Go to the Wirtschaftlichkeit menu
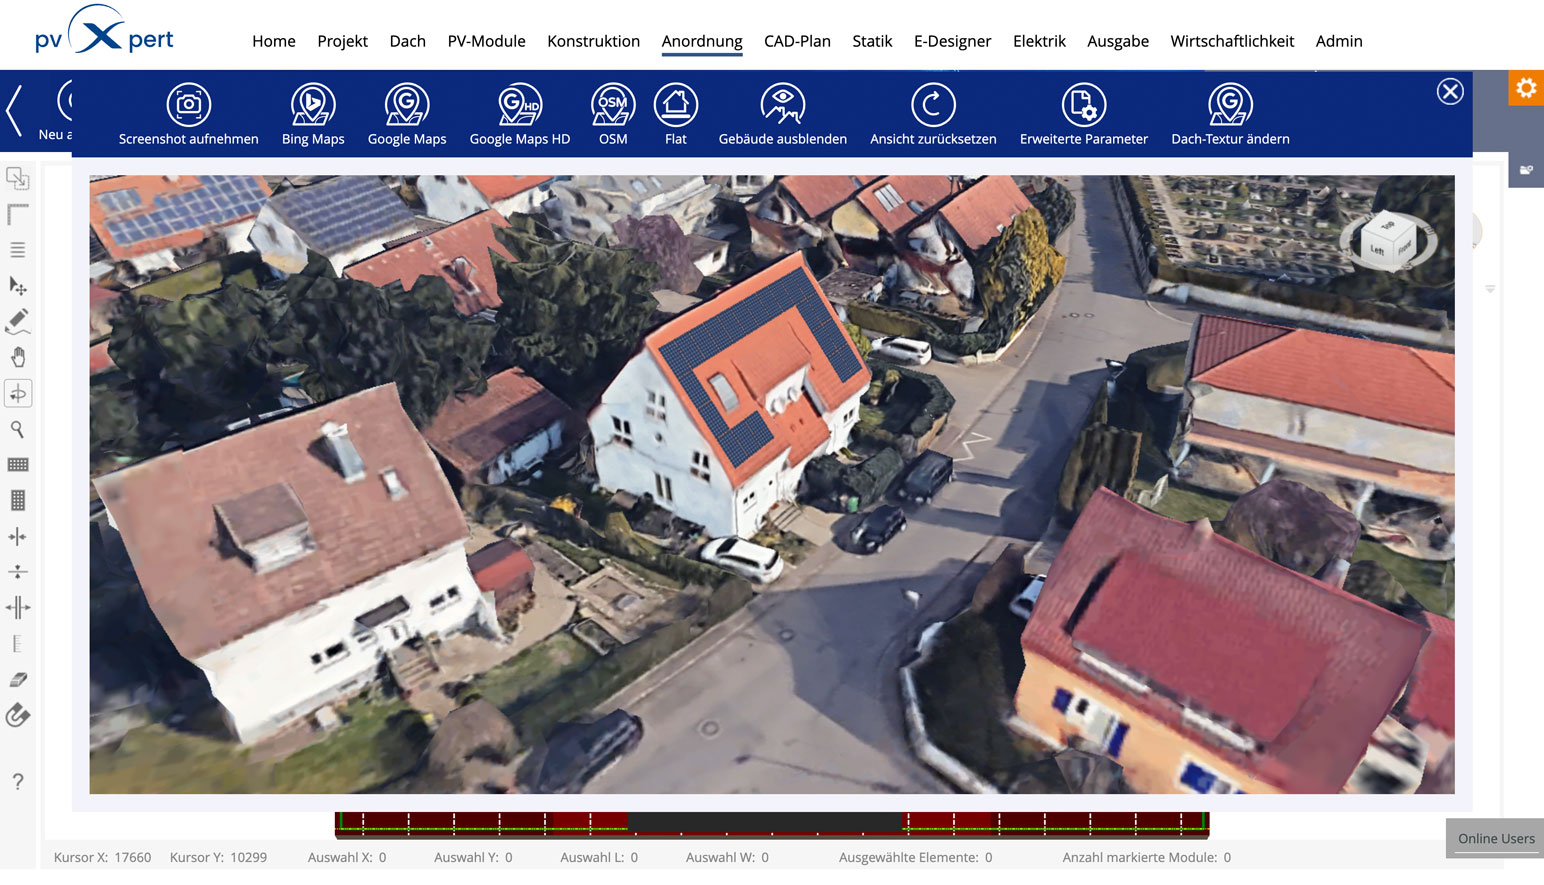 [x=1232, y=41]
